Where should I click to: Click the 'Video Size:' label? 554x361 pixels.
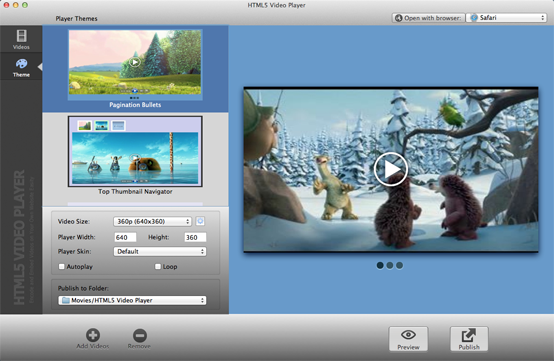(73, 221)
